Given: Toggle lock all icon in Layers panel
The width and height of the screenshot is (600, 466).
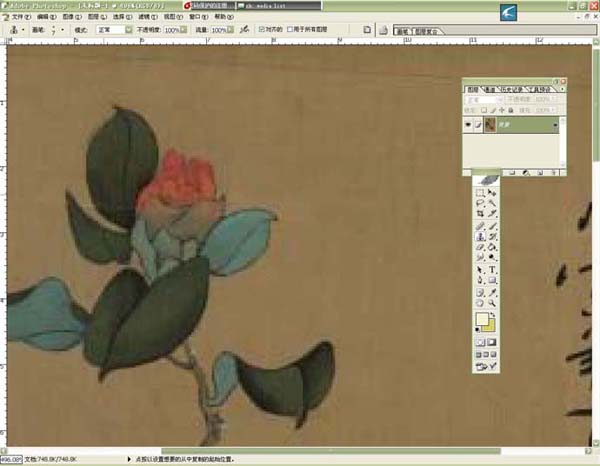Looking at the screenshot, I should (511, 110).
